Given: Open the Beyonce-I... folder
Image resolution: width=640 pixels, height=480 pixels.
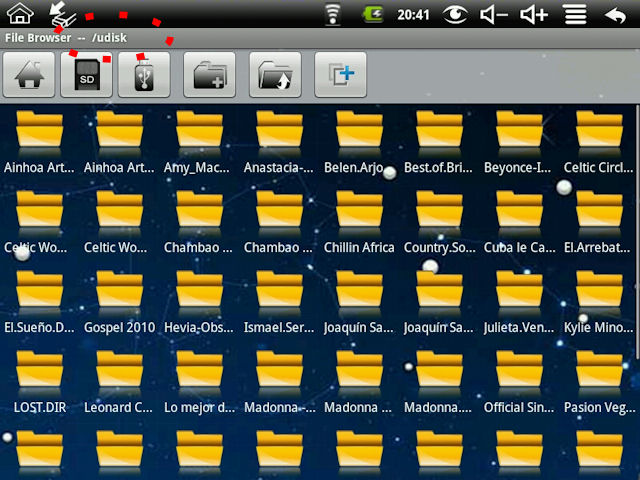Looking at the screenshot, I should click(x=520, y=142).
